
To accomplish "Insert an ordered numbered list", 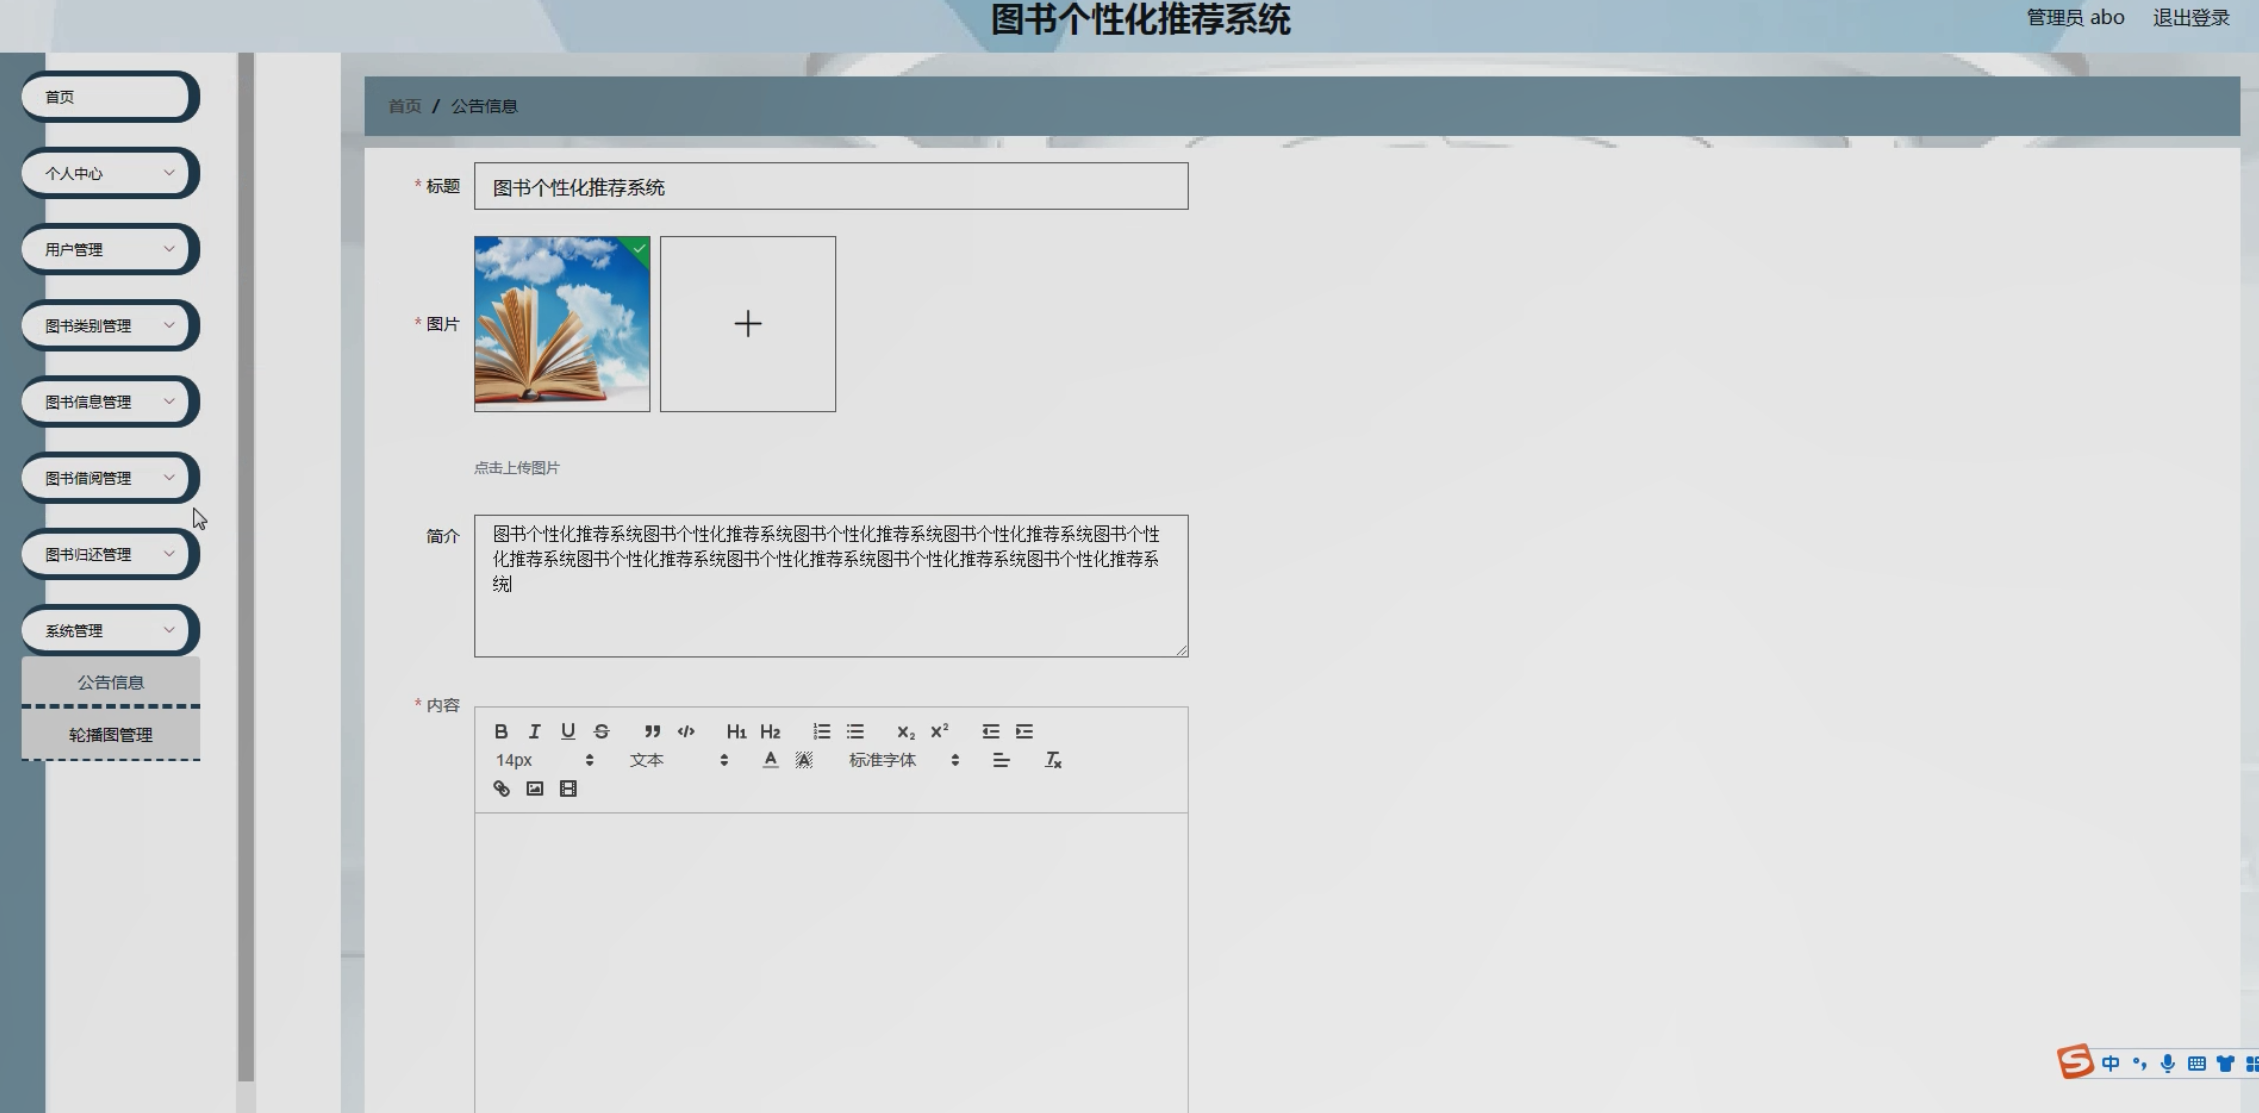I will (x=821, y=731).
